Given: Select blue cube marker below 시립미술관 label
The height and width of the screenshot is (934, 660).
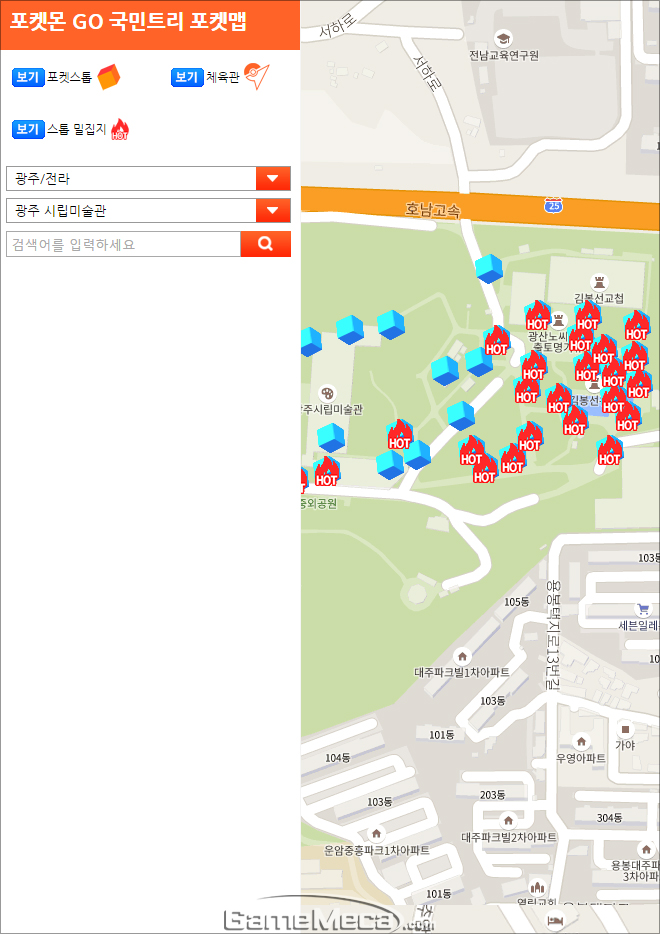Looking at the screenshot, I should pyautogui.click(x=331, y=438).
